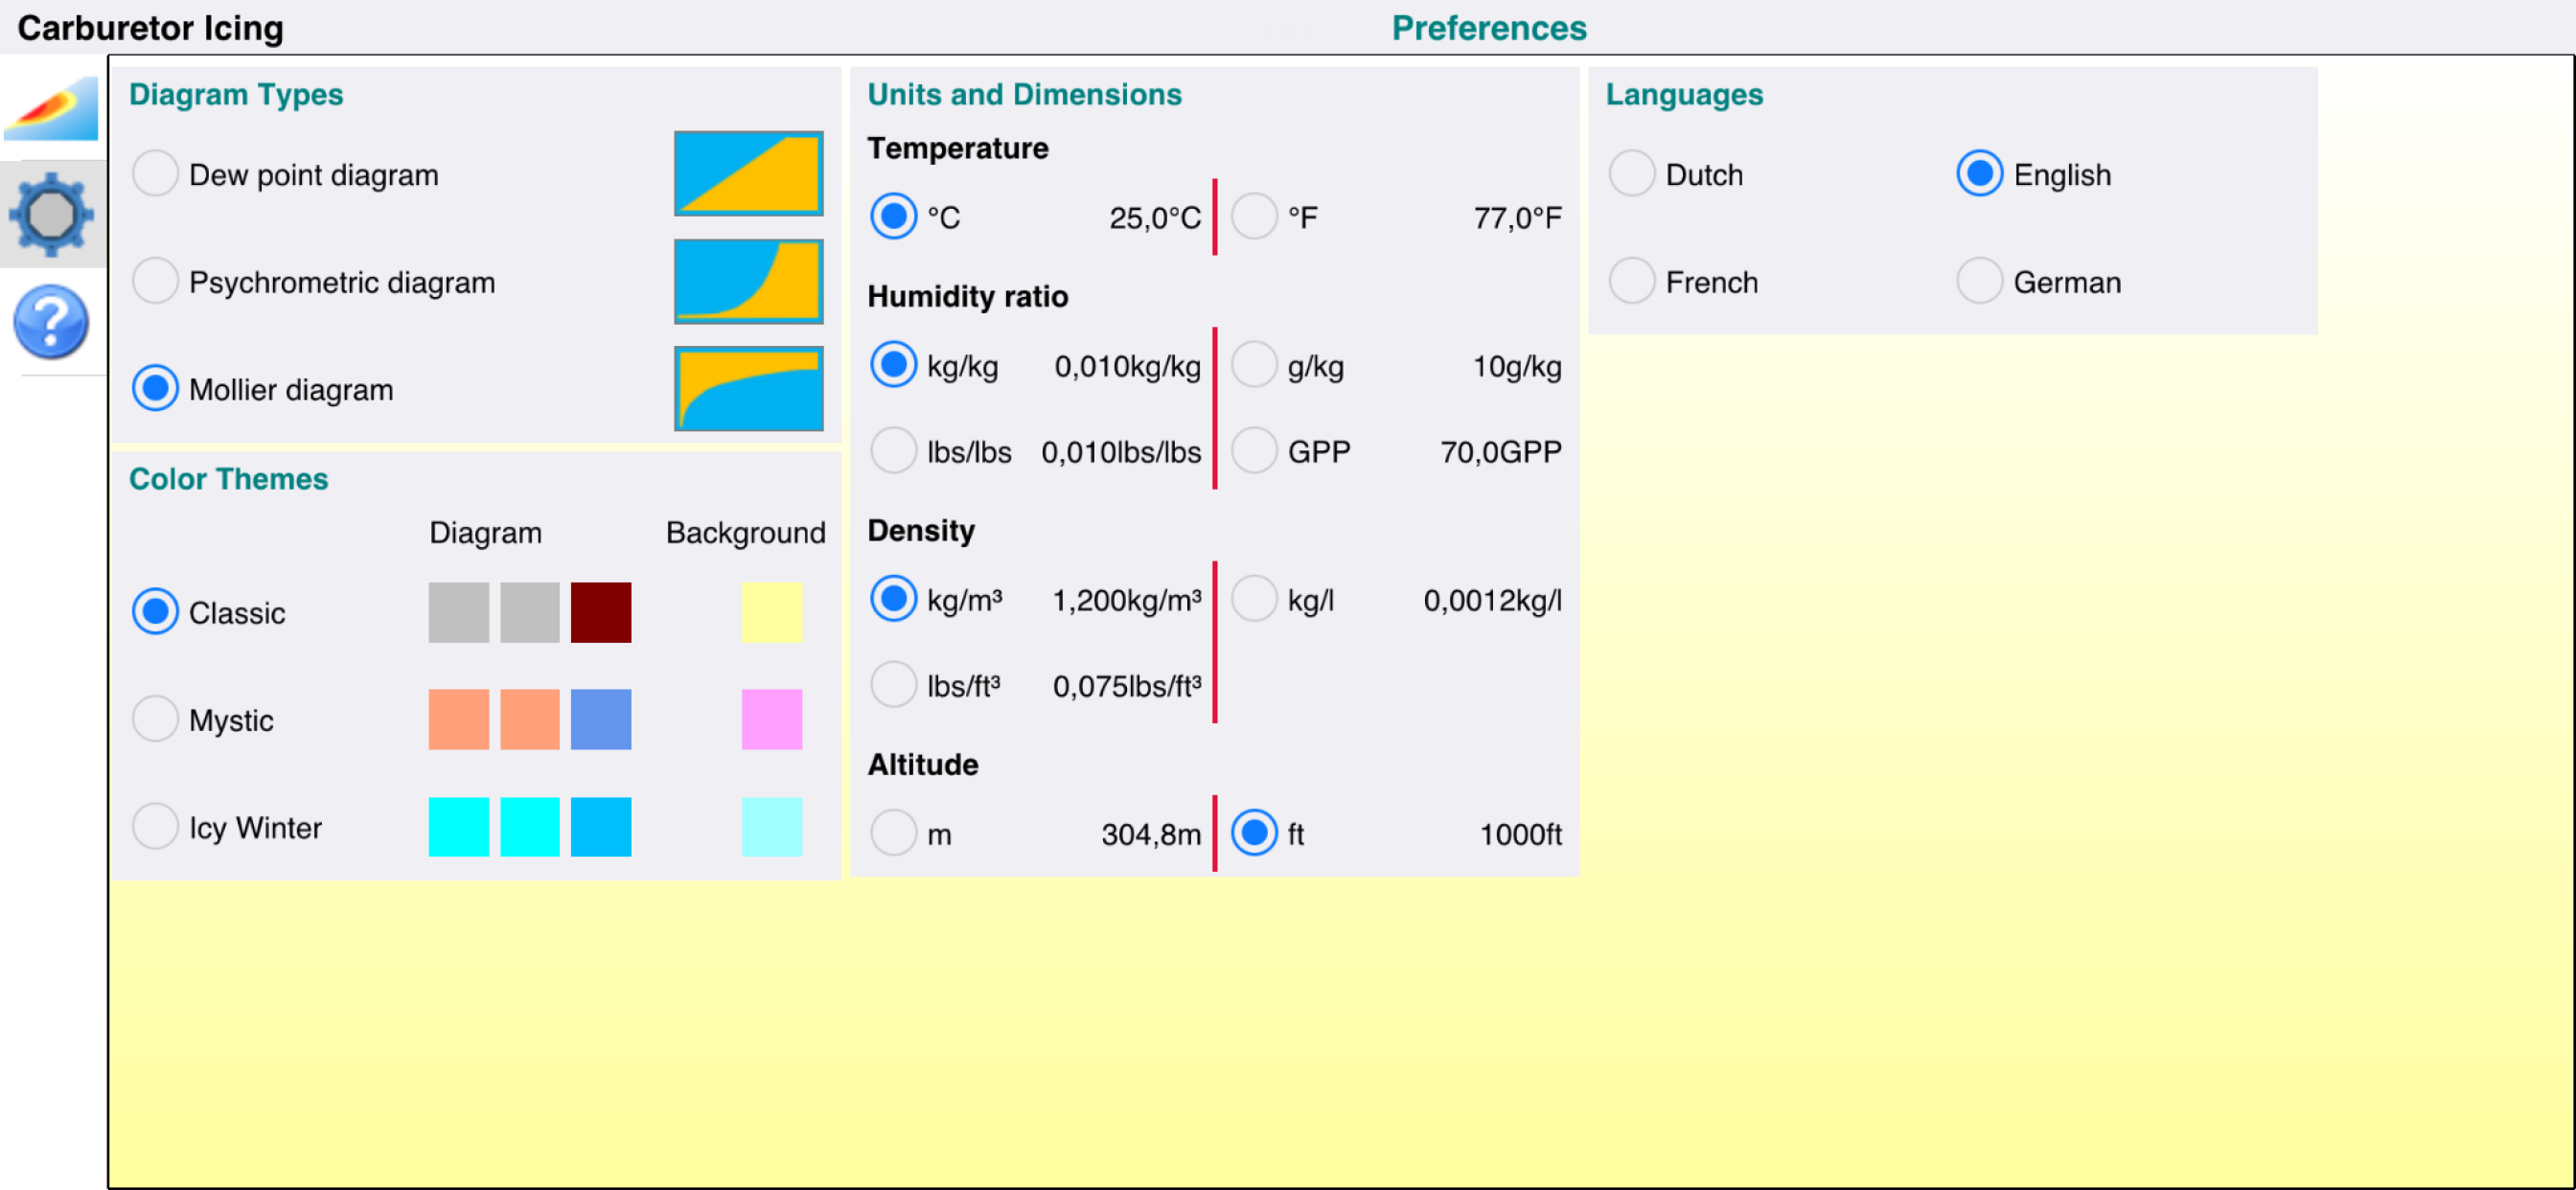Choose GPP humidity ratio unit
This screenshot has width=2576, height=1190.
tap(1253, 451)
